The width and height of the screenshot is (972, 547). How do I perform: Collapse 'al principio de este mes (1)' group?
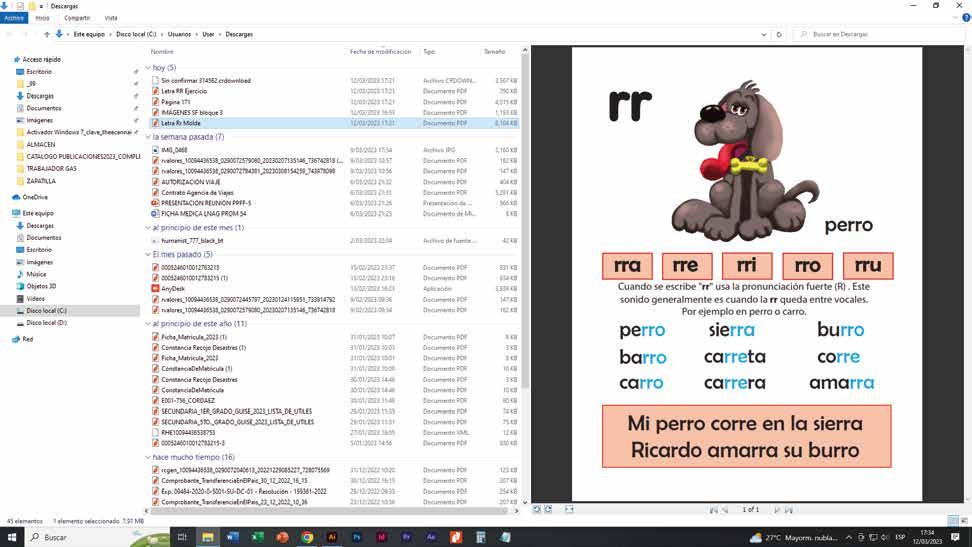click(148, 228)
